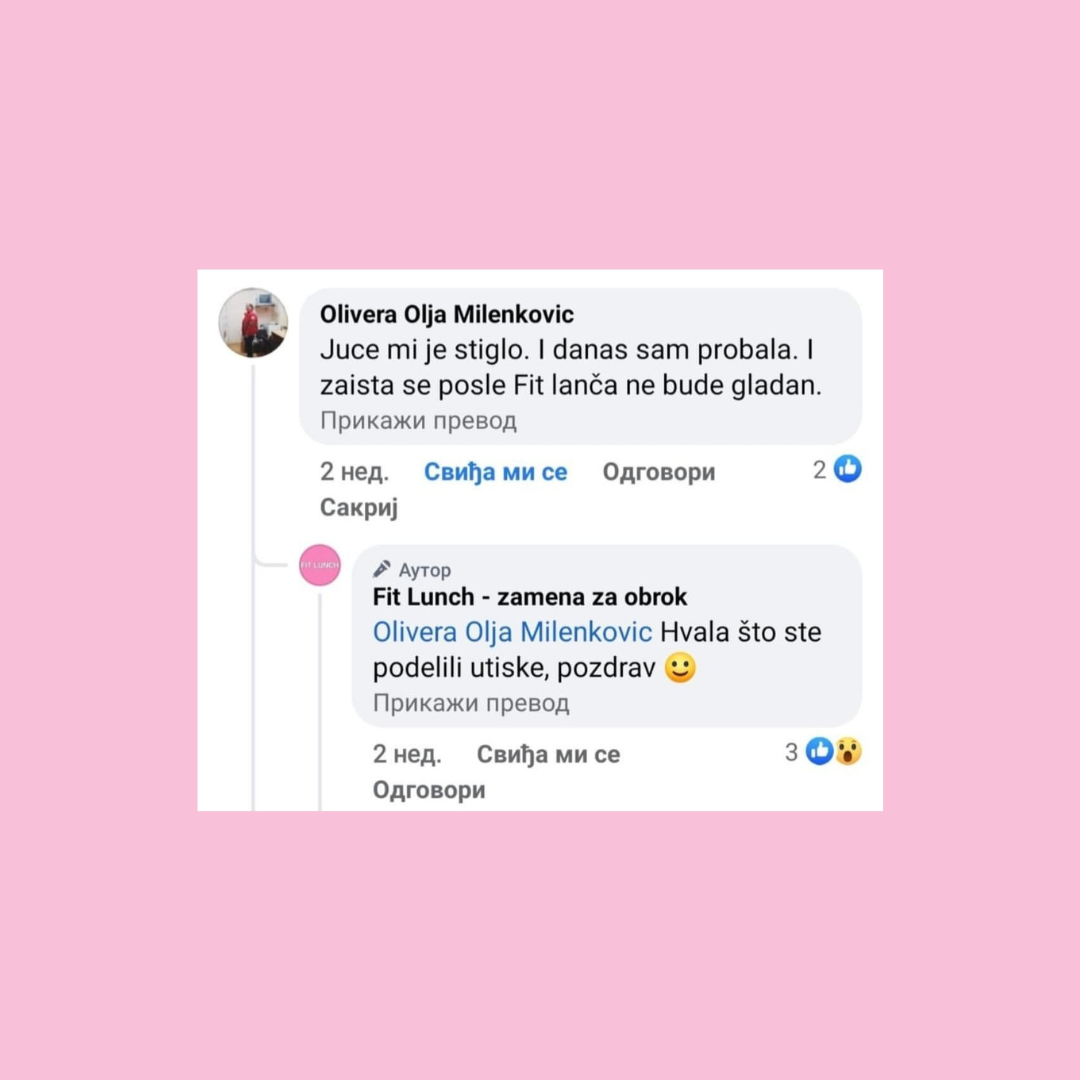Hide Olivera's comment with Сакриј
The image size is (1080, 1080).
[x=359, y=508]
